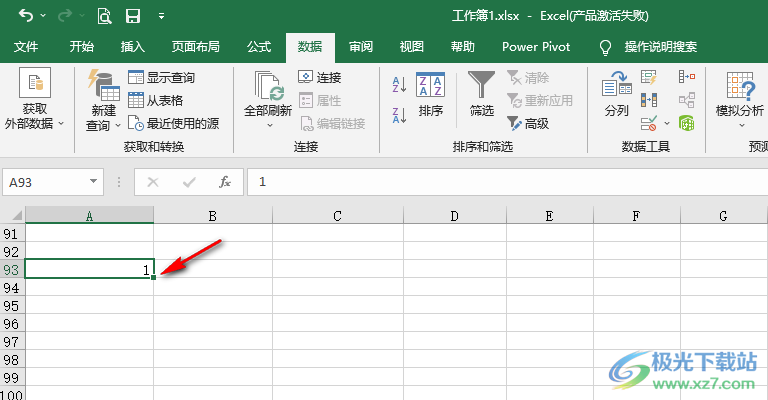This screenshot has width=768, height=400.
Task: Click 清除 filter button
Action: (528, 77)
